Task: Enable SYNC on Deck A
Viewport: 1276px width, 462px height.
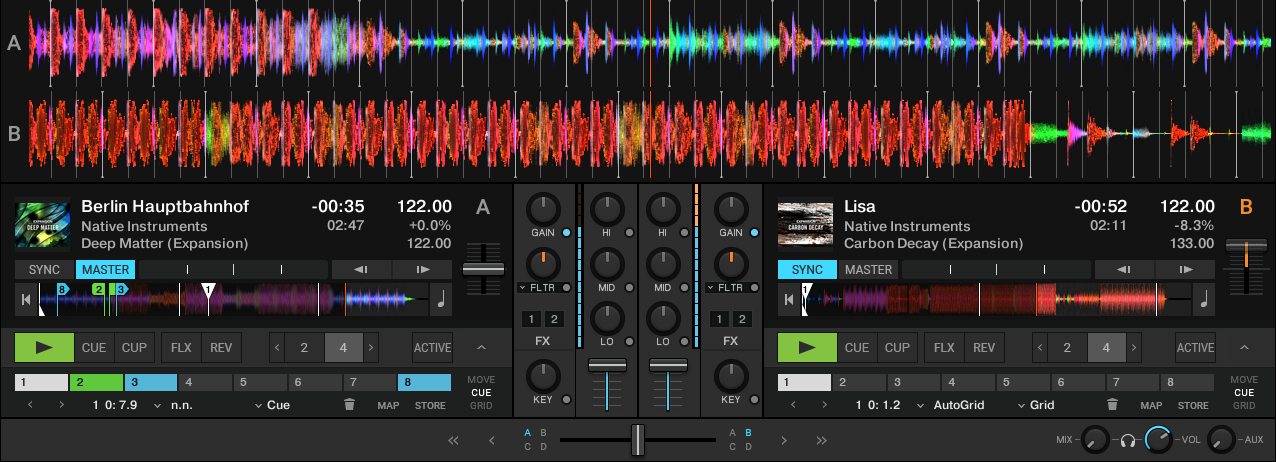Action: coord(44,269)
